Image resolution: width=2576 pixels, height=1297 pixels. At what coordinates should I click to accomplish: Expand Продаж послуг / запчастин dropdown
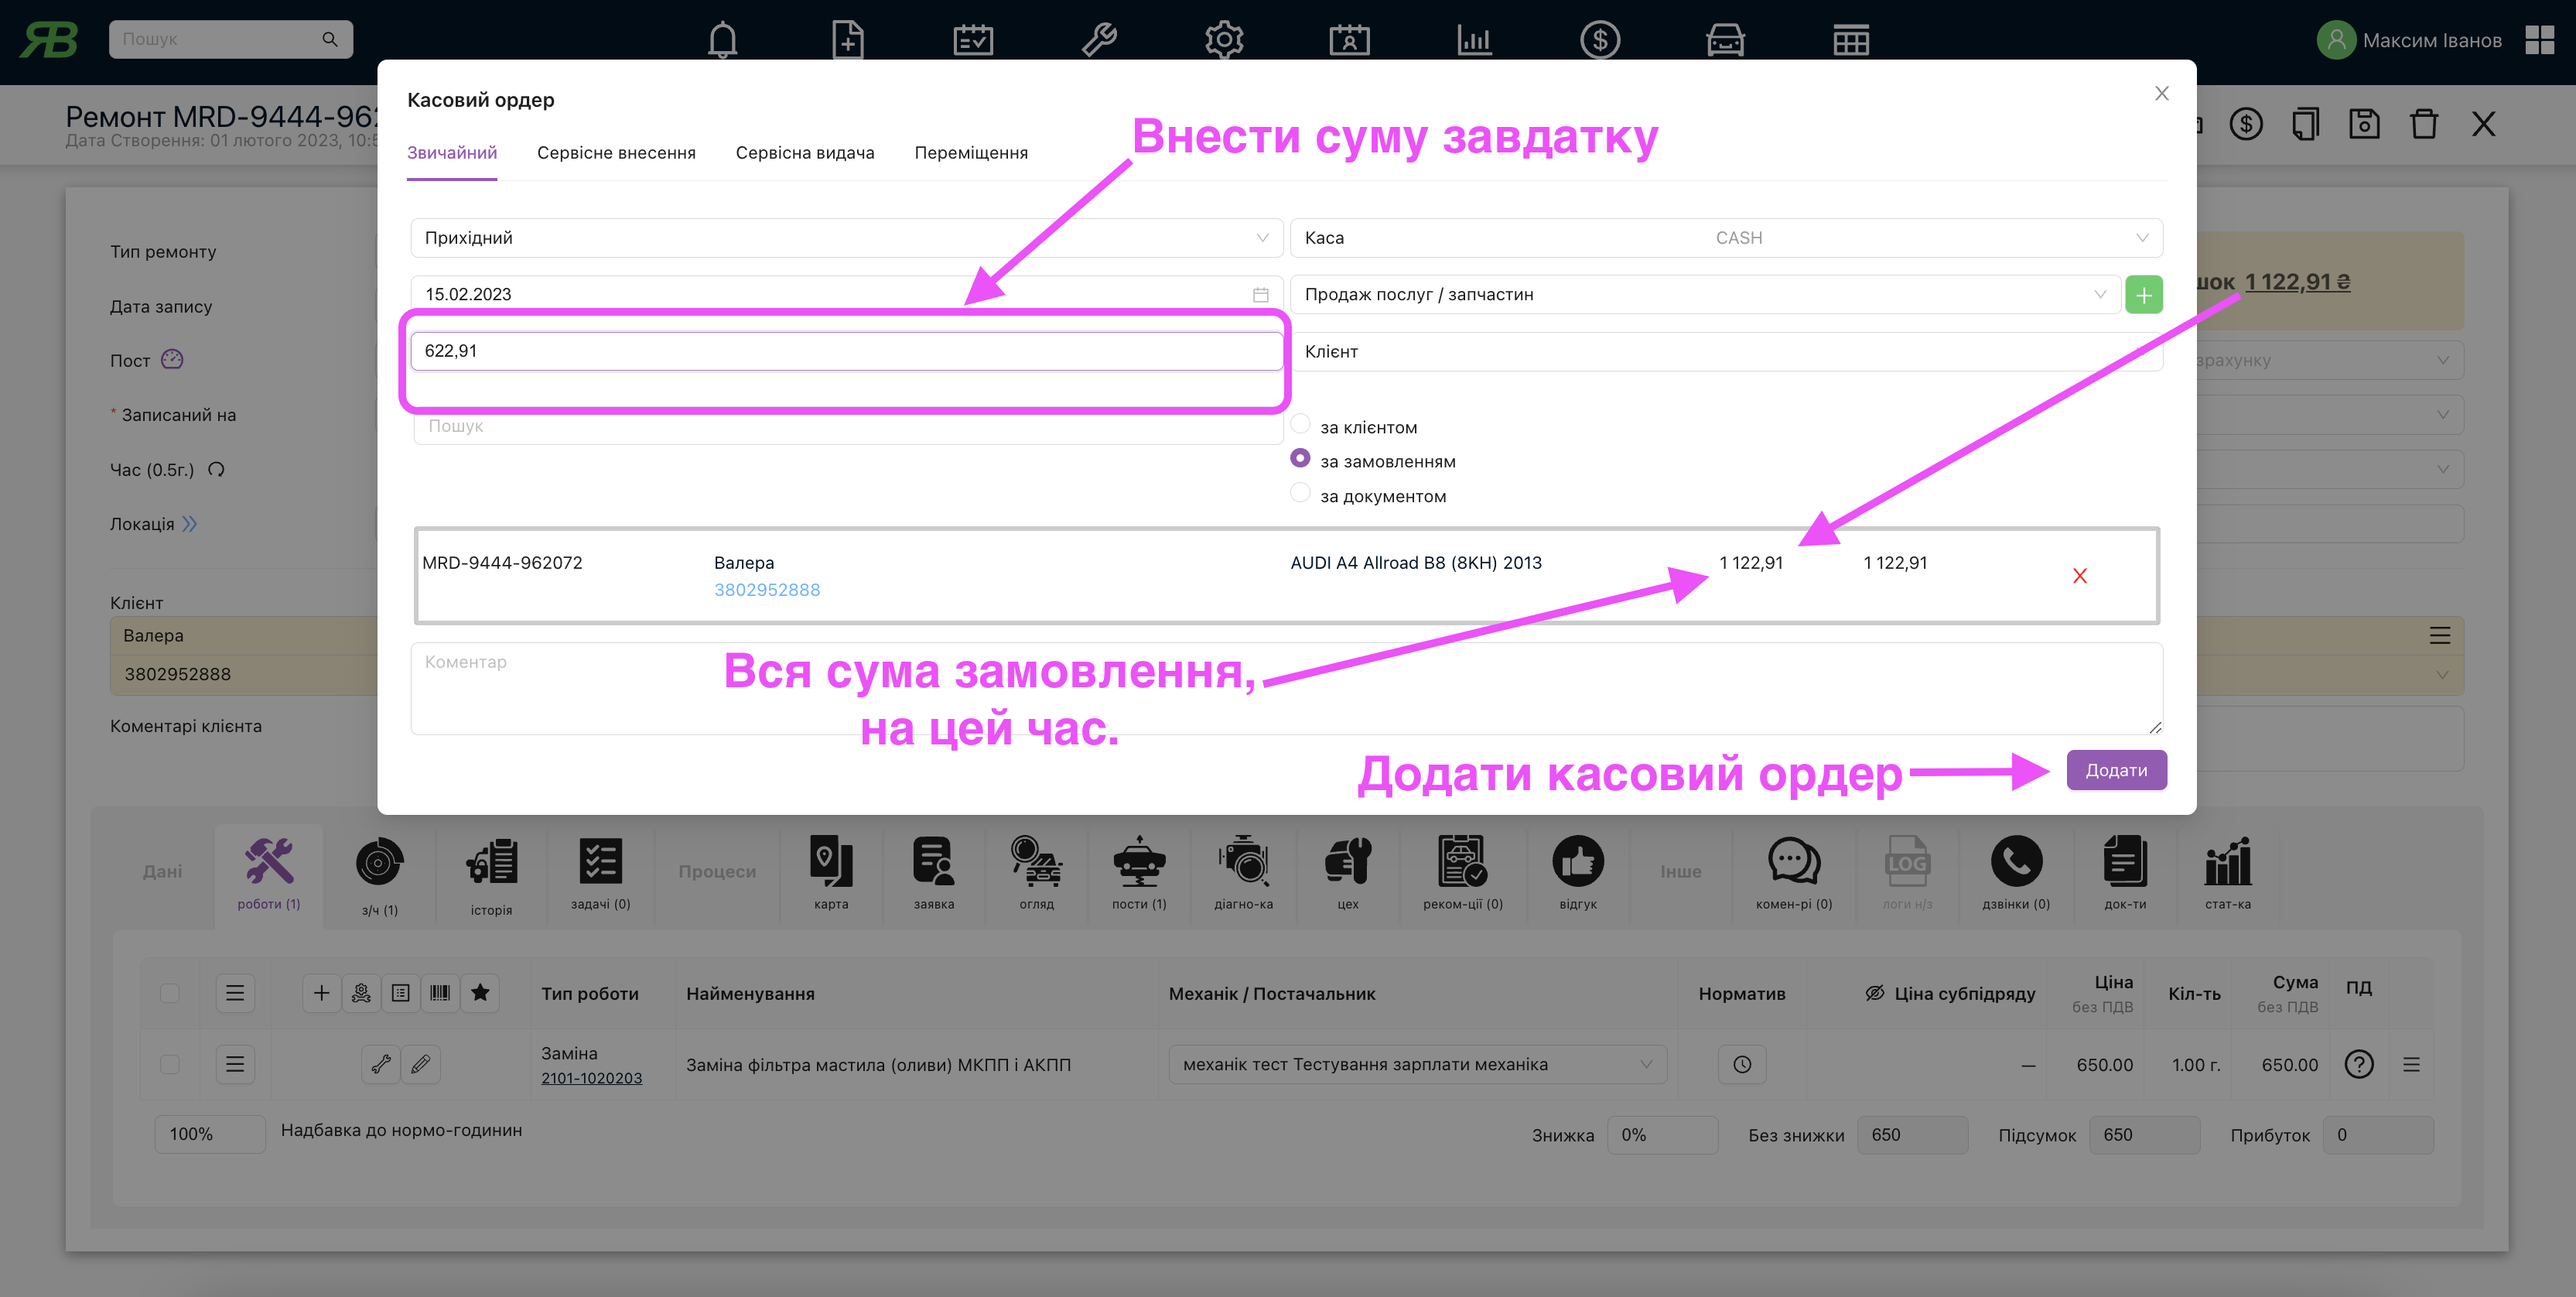point(1704,295)
